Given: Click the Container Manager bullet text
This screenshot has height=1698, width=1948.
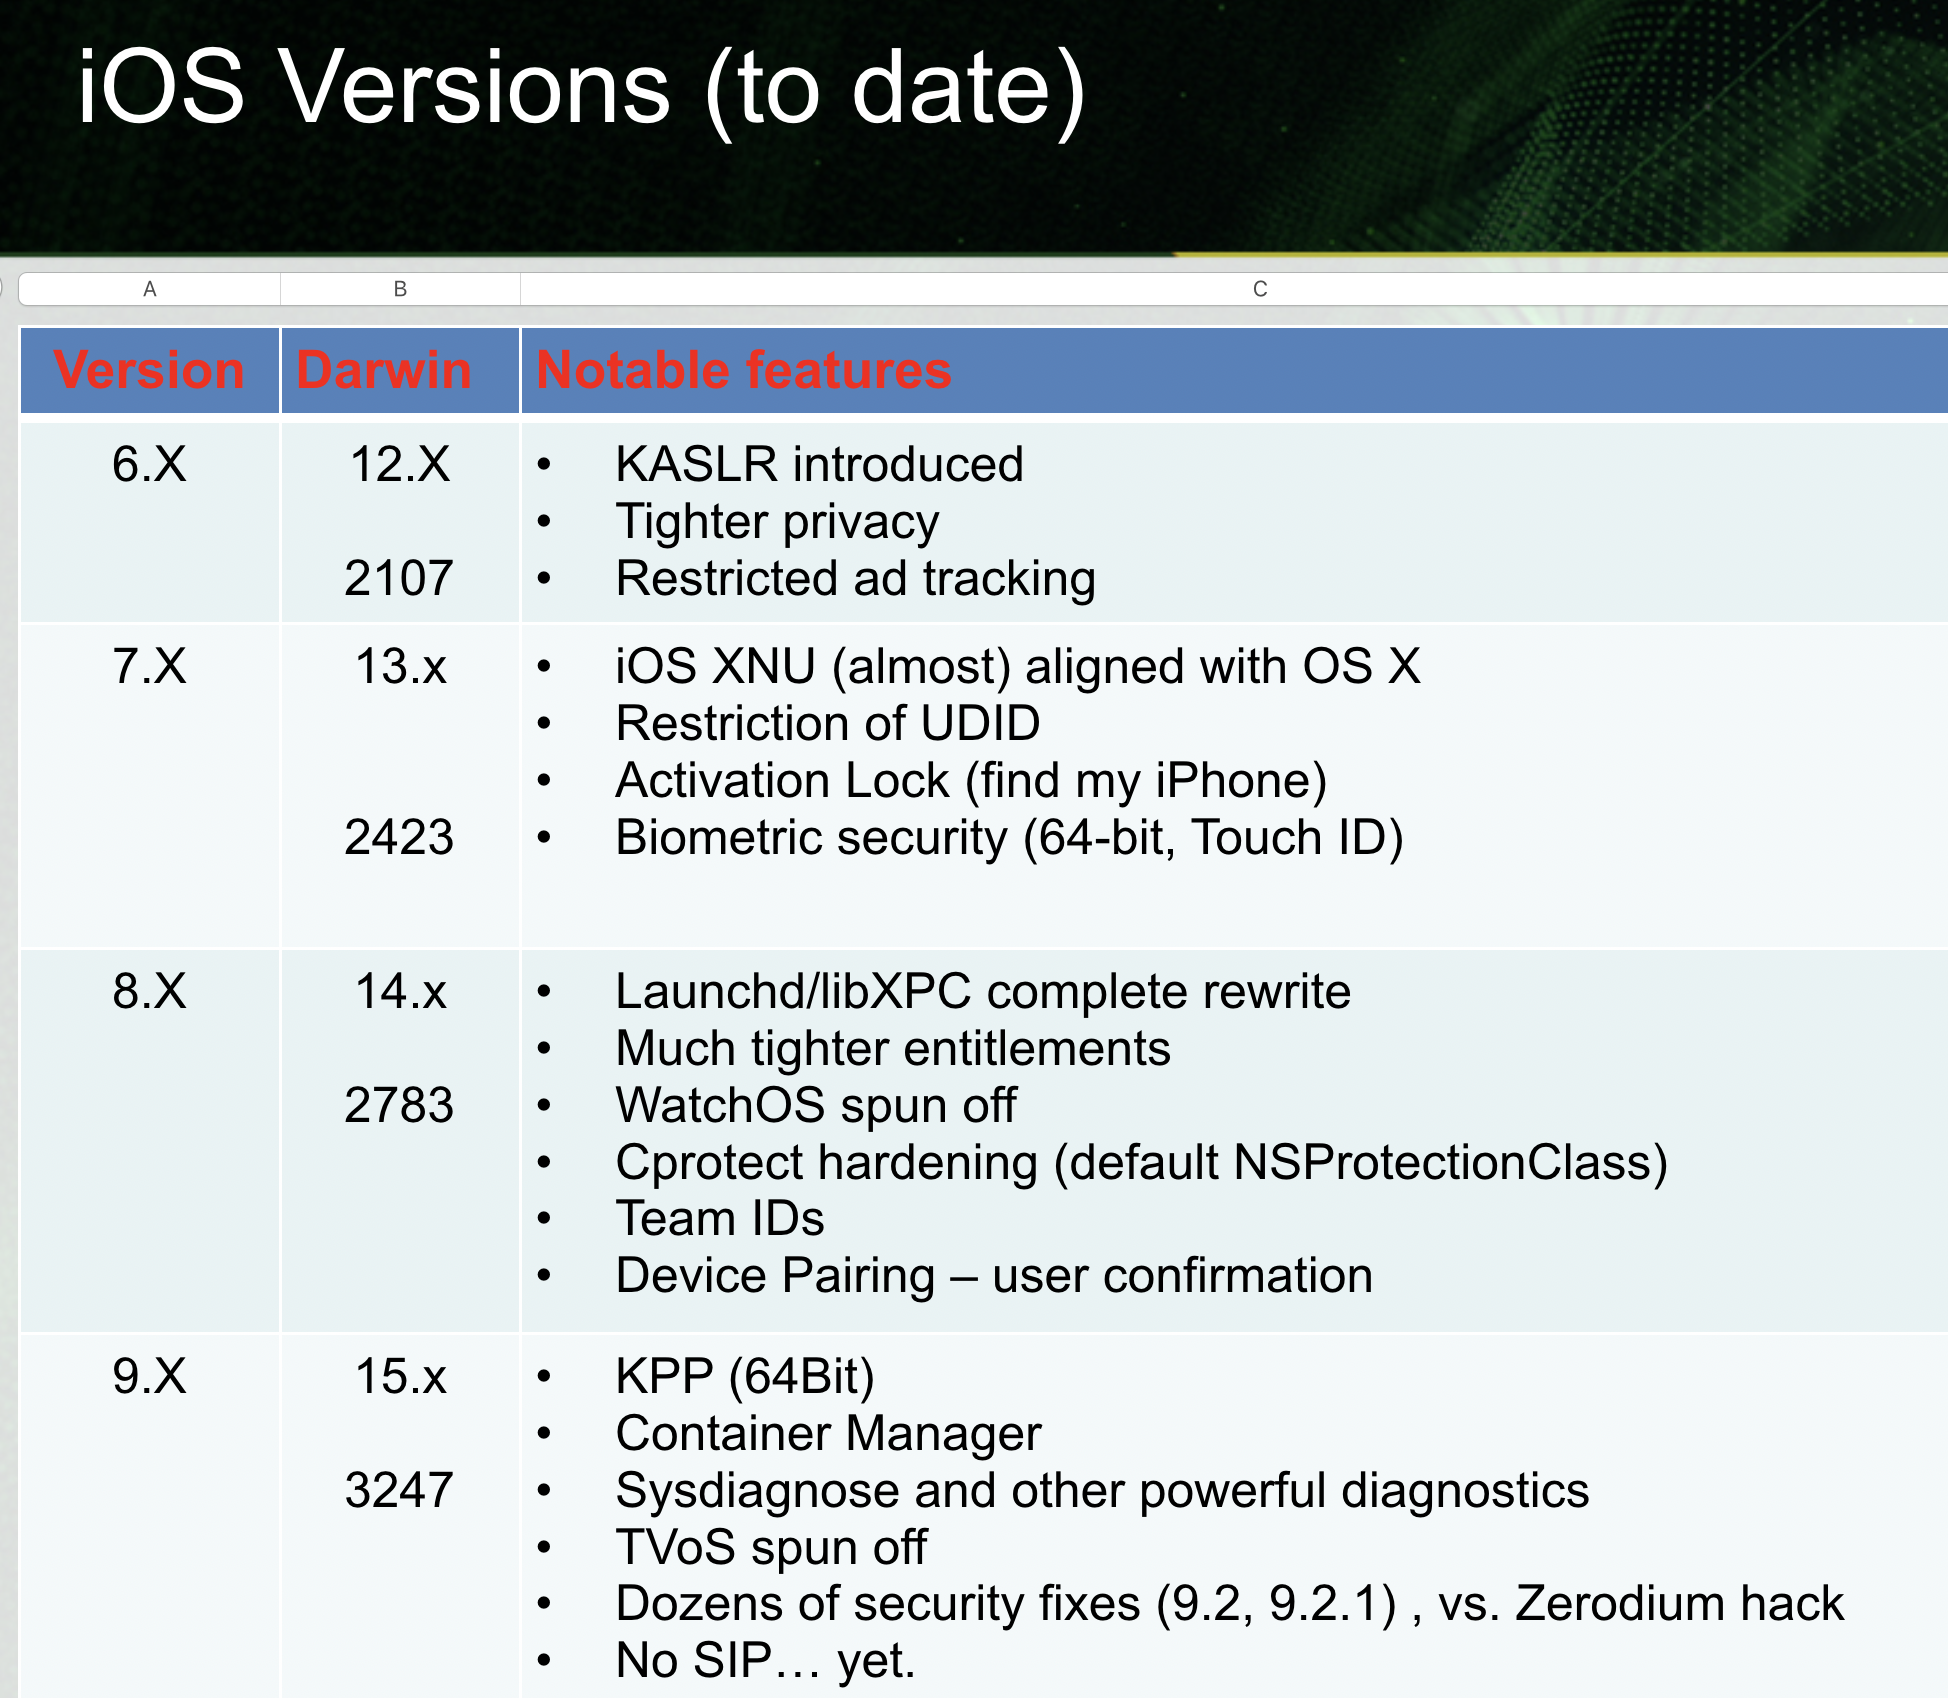Looking at the screenshot, I should click(x=828, y=1433).
